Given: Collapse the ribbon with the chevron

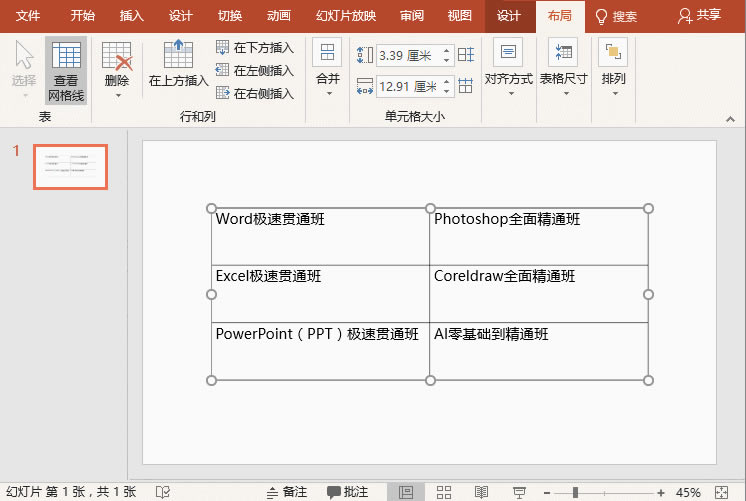Looking at the screenshot, I should pos(730,119).
